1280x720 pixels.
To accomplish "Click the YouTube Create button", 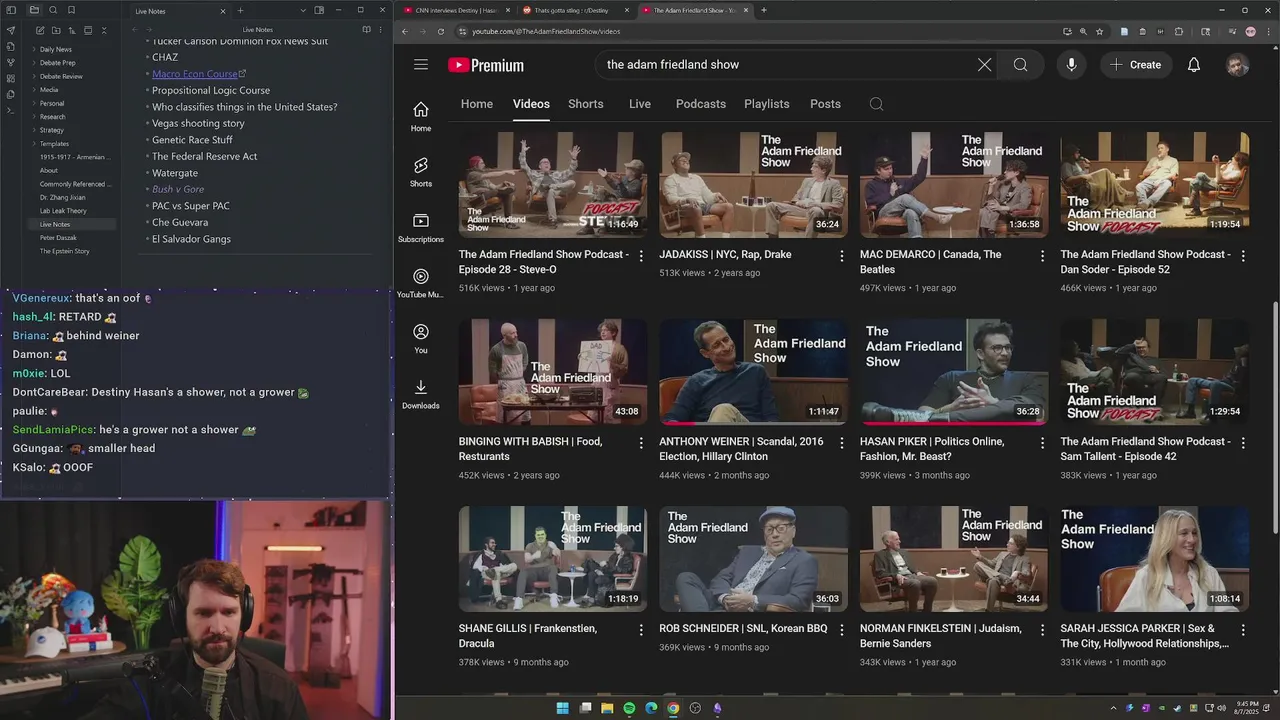I will coord(1136,65).
